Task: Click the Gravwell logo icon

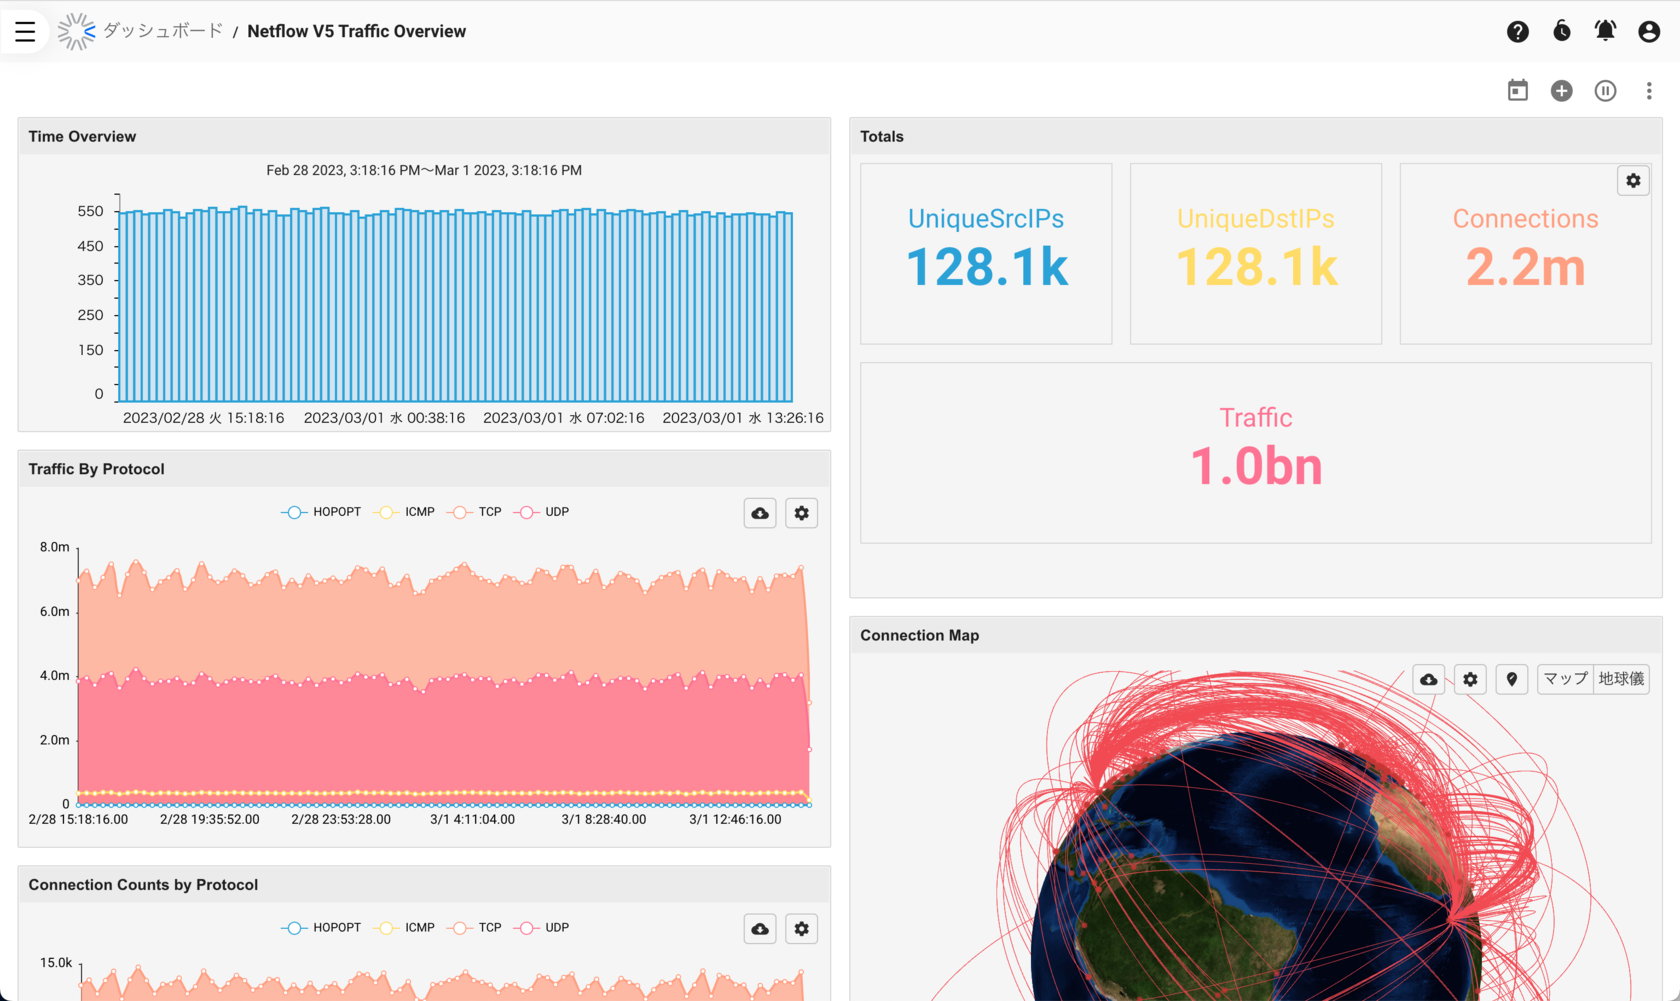Action: [76, 31]
